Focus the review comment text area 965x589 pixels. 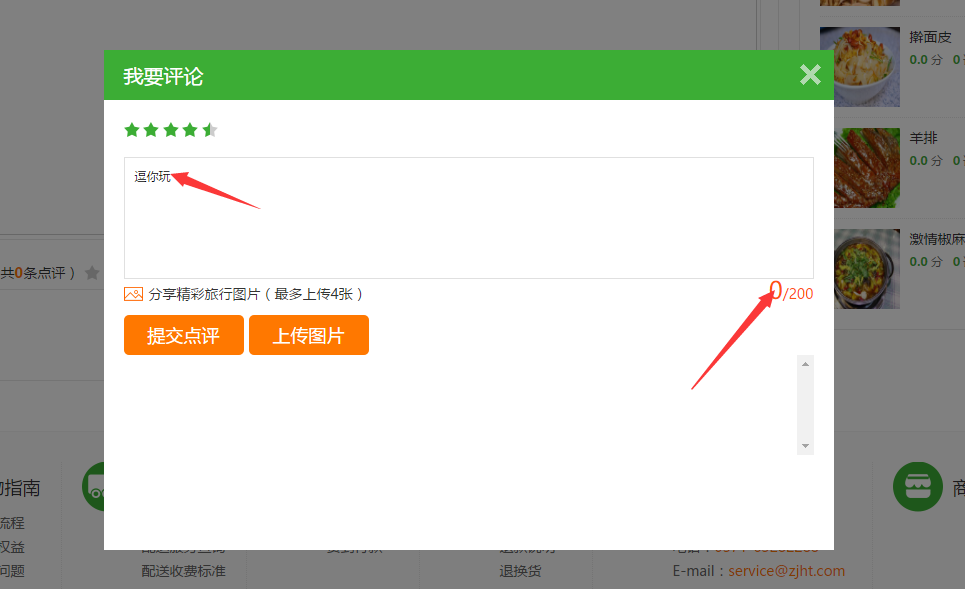(468, 218)
